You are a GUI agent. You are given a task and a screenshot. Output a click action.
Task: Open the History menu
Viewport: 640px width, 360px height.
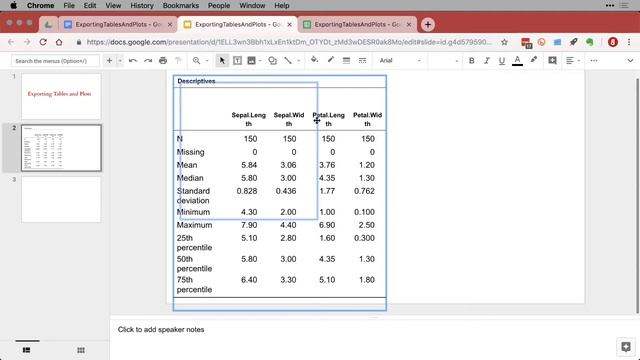[142, 6]
